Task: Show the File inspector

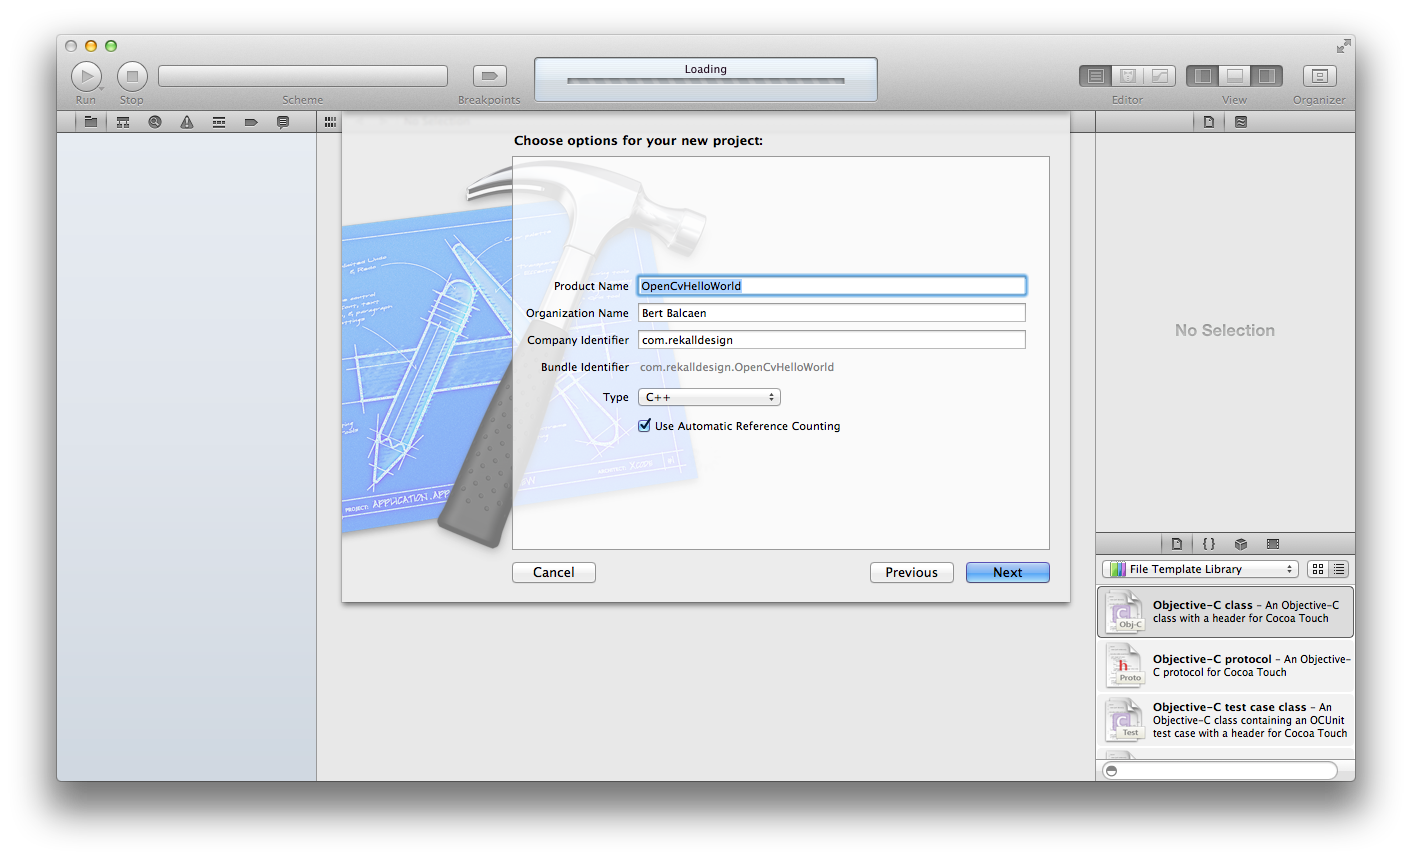Action: [1209, 122]
